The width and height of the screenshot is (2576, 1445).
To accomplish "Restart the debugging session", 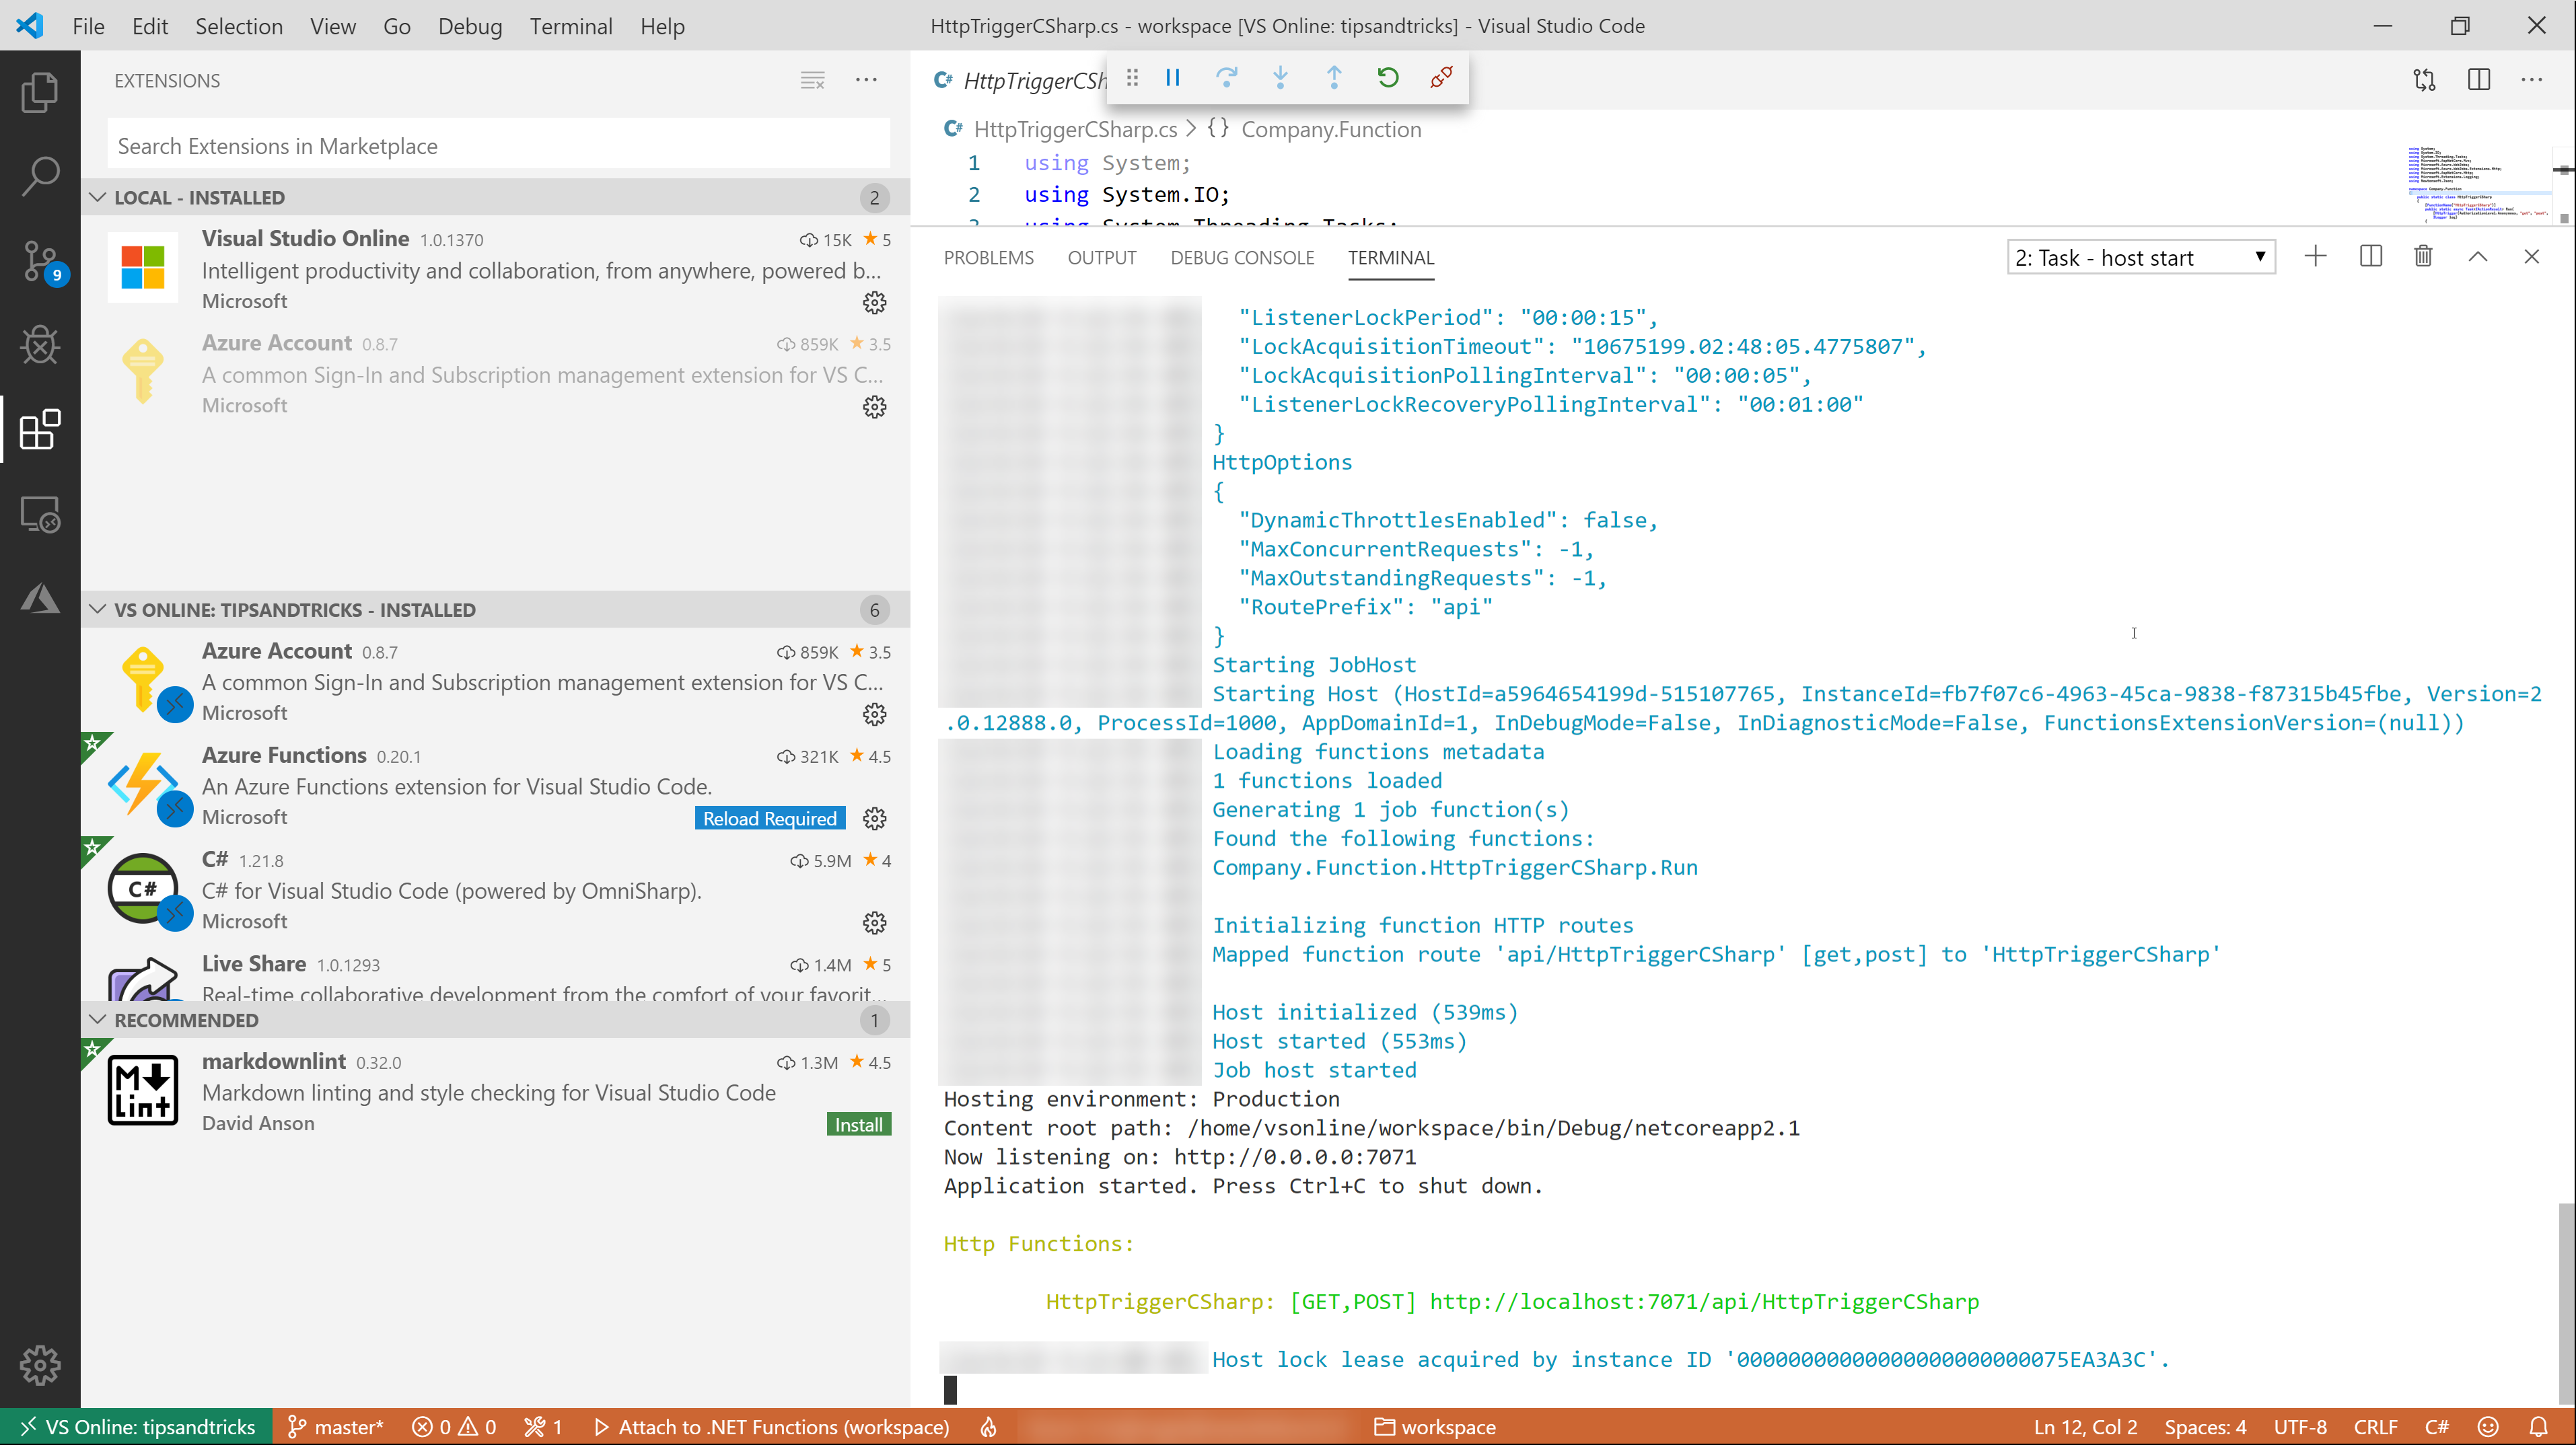I will click(1388, 78).
